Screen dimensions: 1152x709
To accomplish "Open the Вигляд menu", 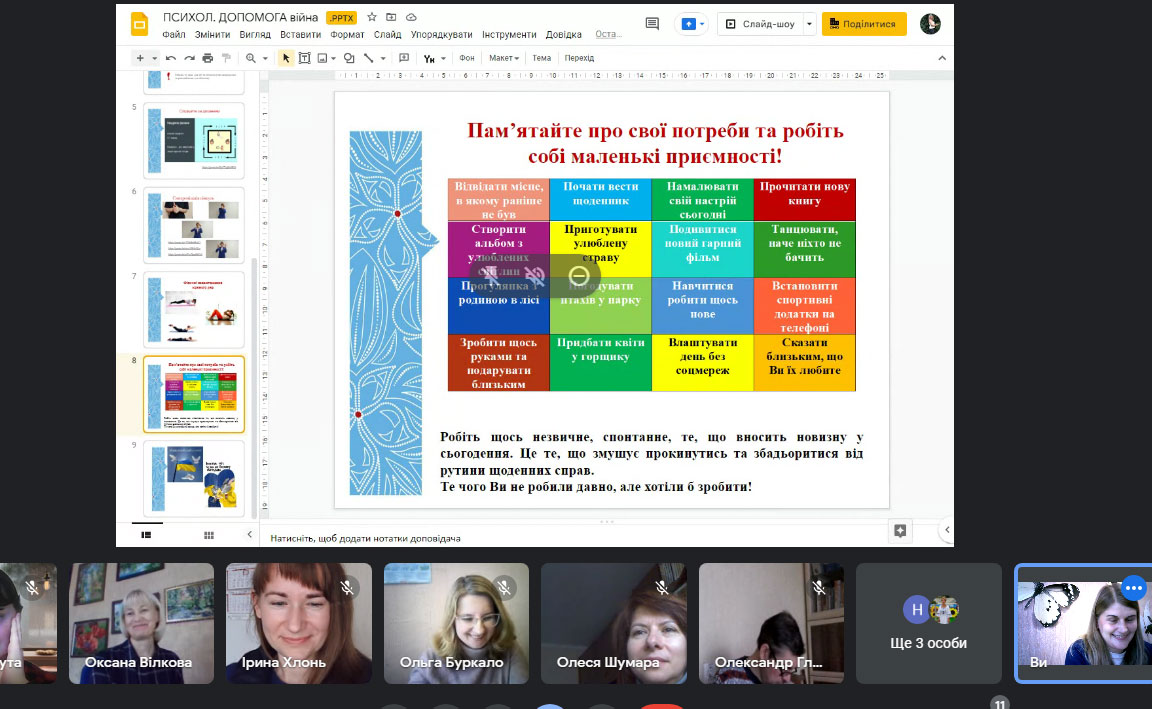I will point(255,35).
